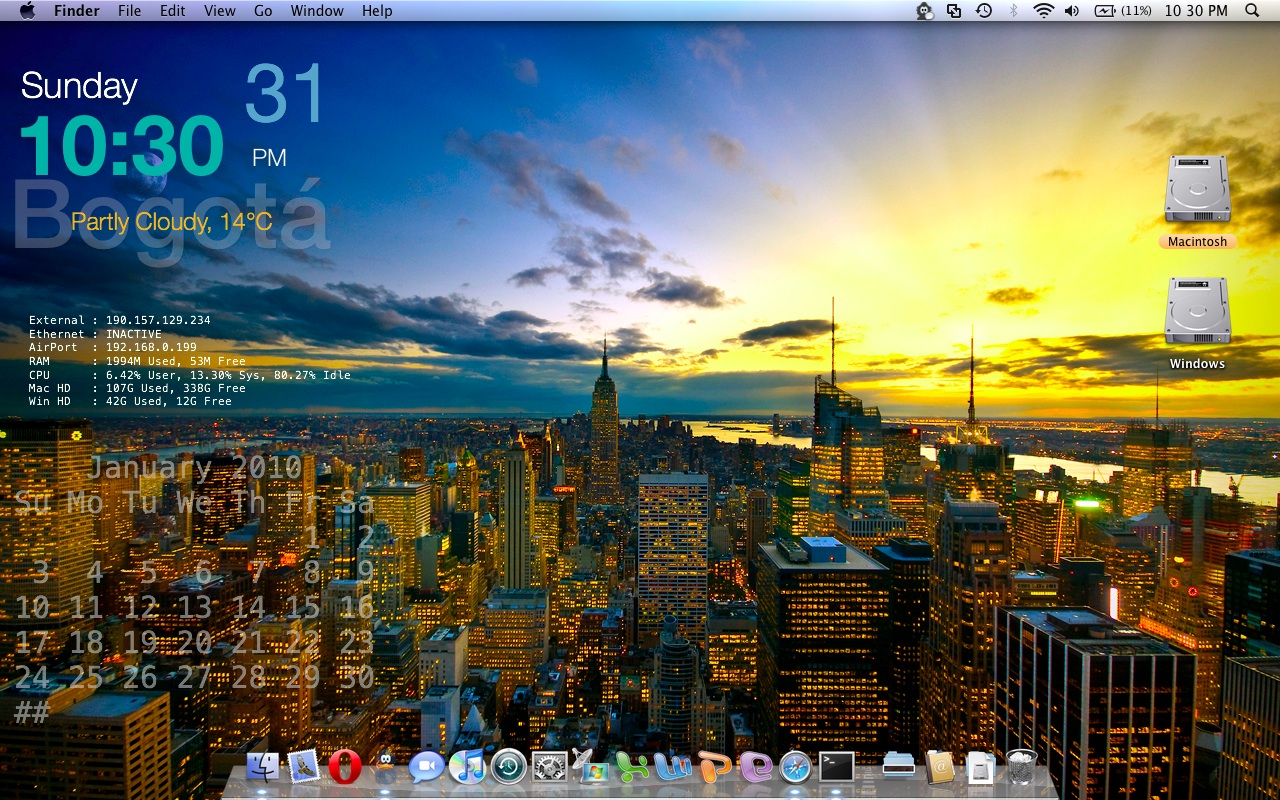The height and width of the screenshot is (800, 1280).
Task: Open Microsoft Excel from the dock
Action: pos(632,767)
